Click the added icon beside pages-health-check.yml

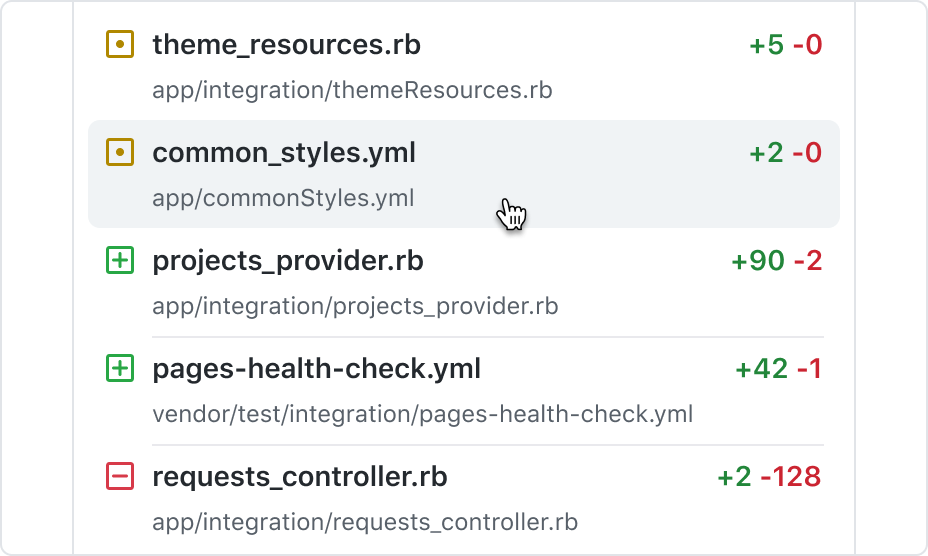(x=120, y=368)
